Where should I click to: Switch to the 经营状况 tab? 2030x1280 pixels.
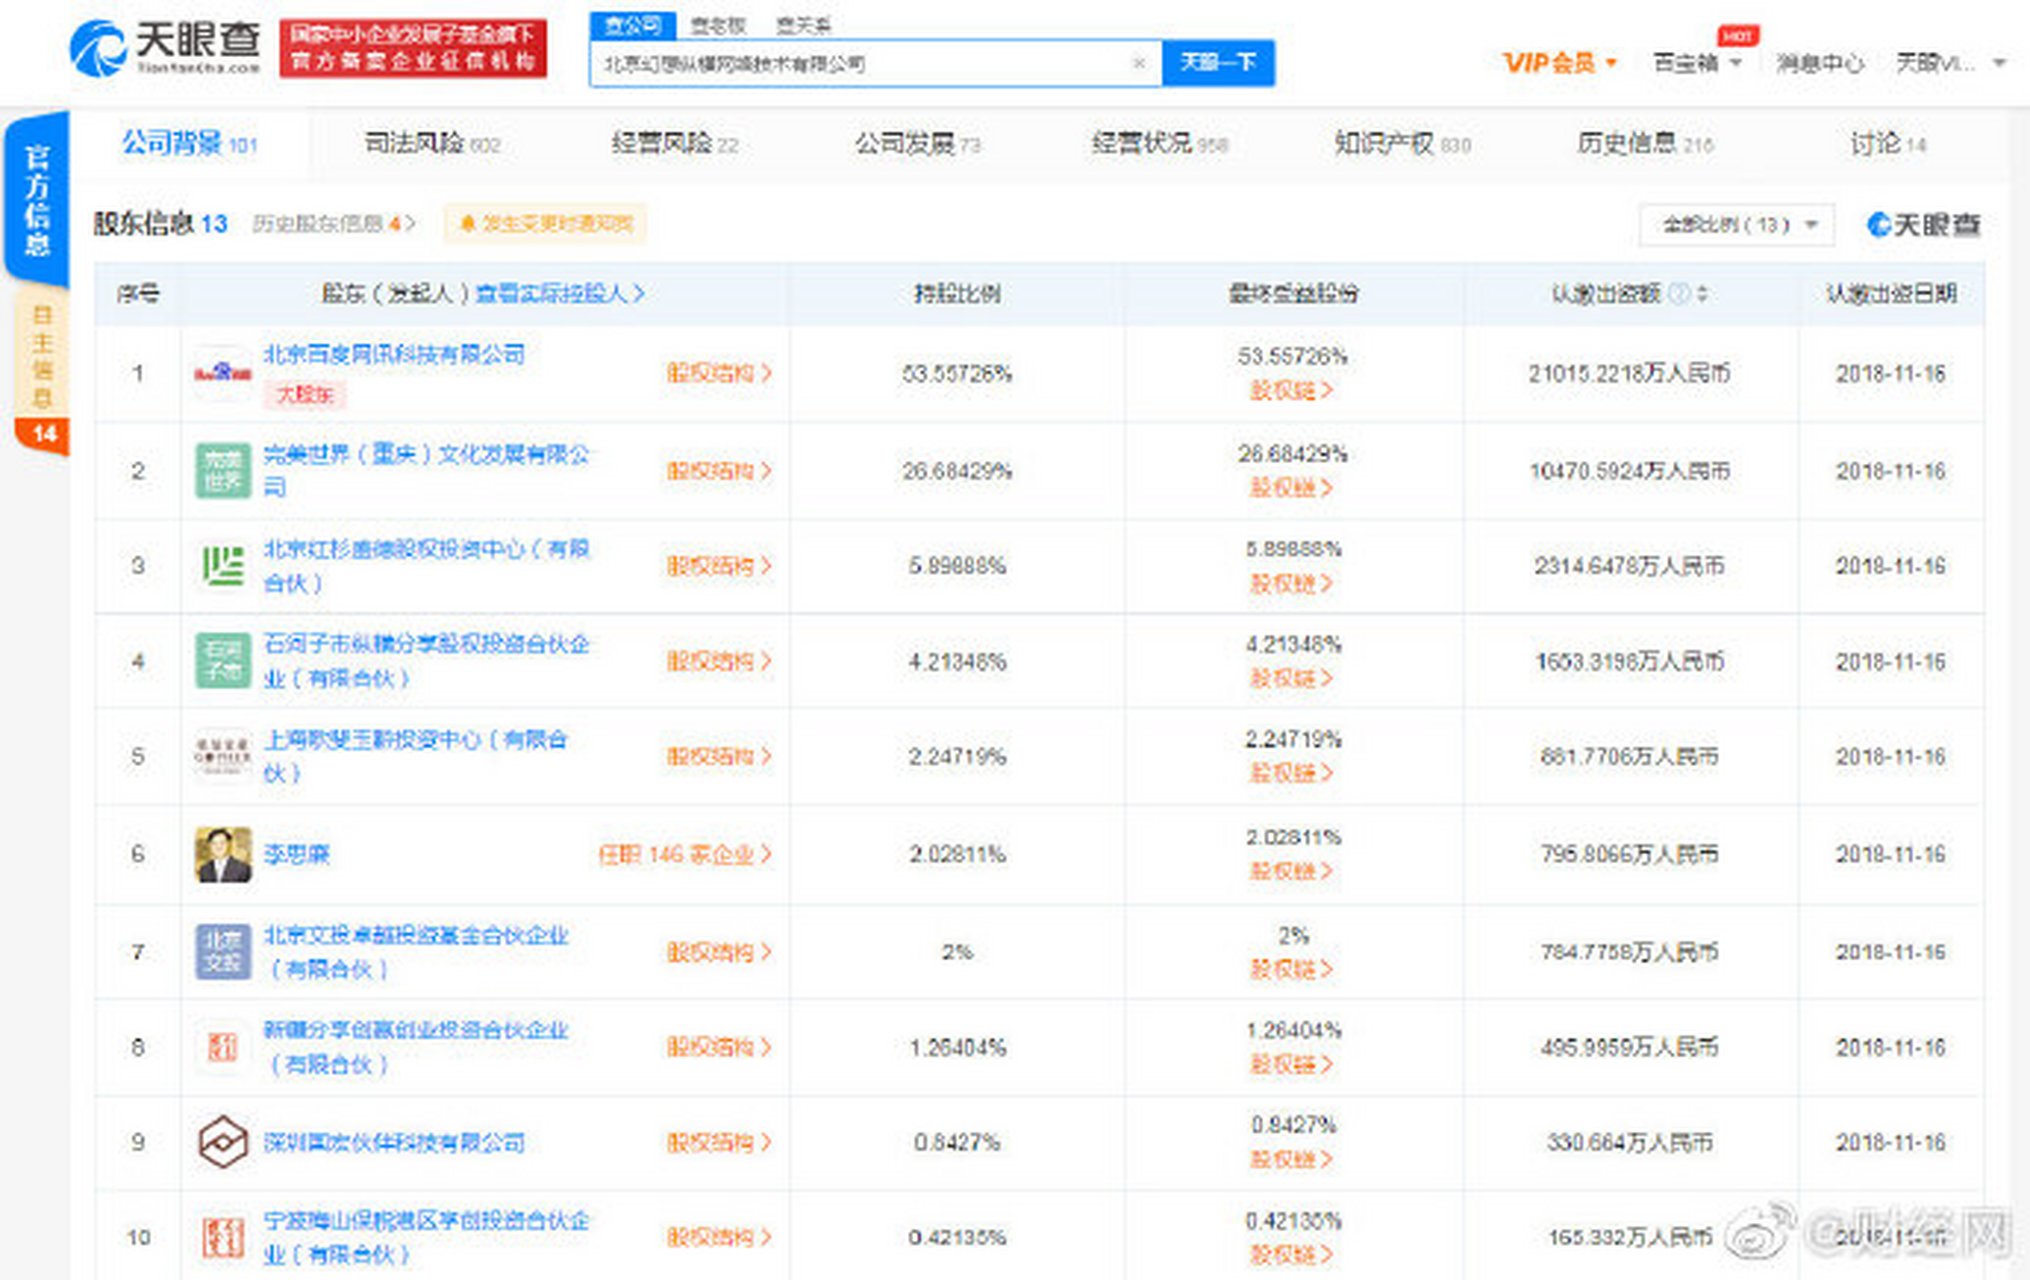[x=1159, y=144]
